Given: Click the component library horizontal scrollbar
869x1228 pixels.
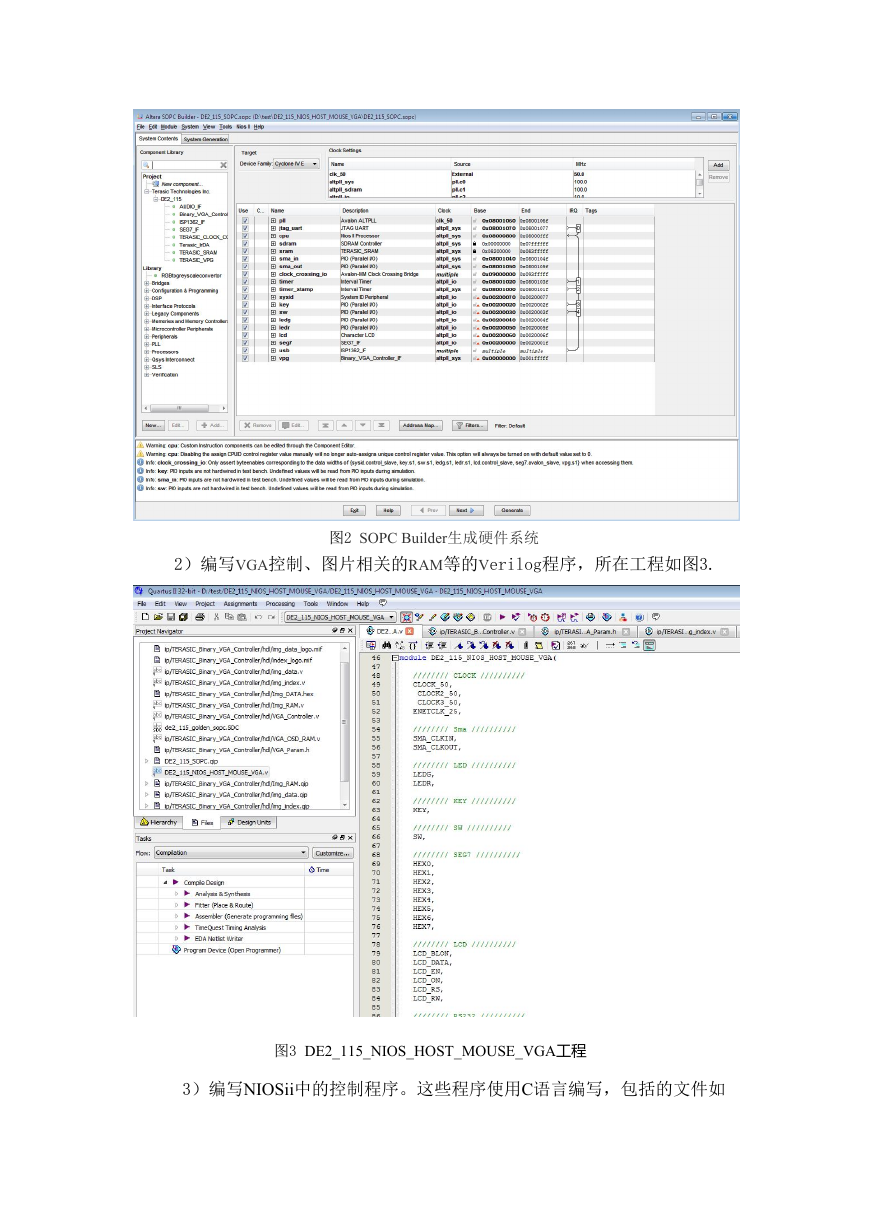Looking at the screenshot, I should pos(183,408).
